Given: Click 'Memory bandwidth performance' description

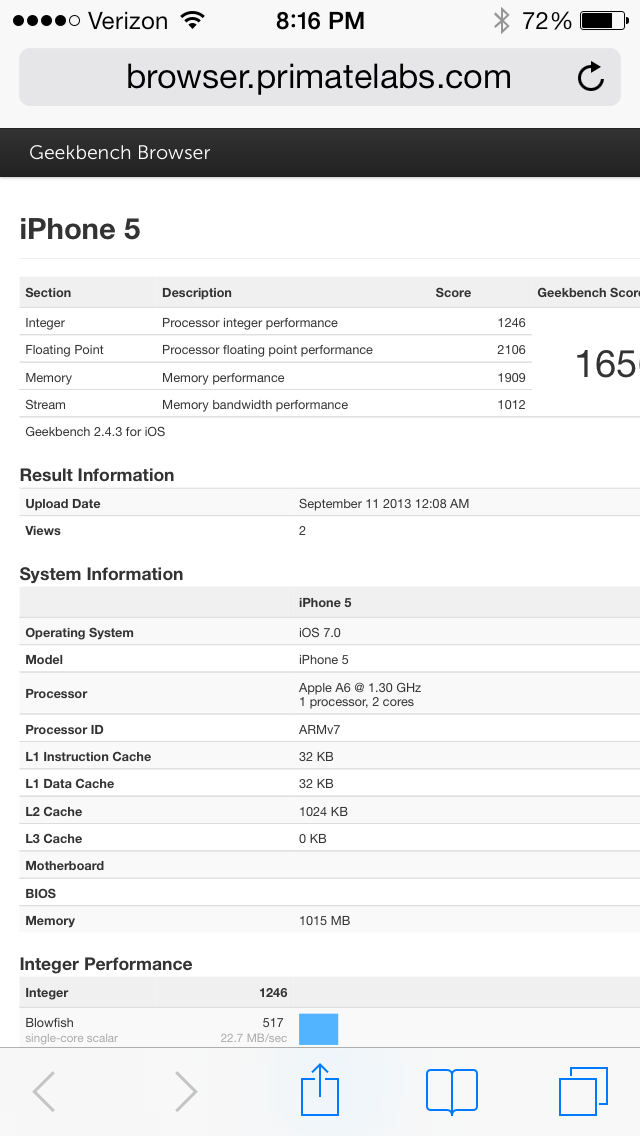Looking at the screenshot, I should (255, 404).
